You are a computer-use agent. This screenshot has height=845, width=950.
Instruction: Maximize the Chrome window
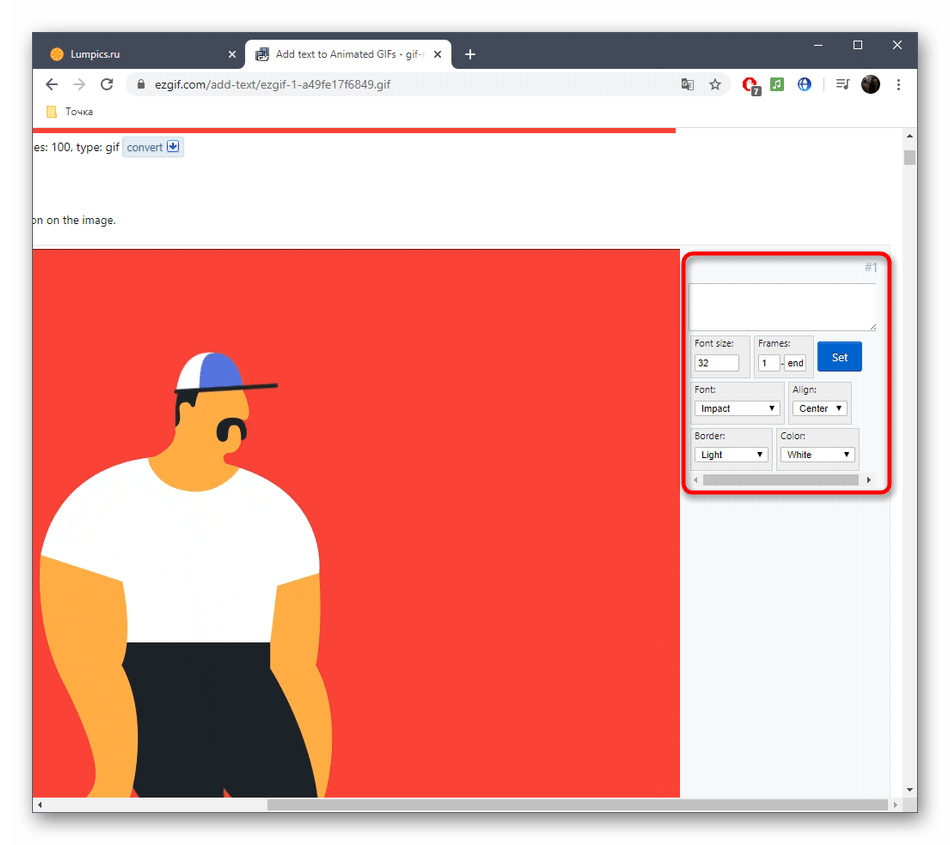click(857, 45)
